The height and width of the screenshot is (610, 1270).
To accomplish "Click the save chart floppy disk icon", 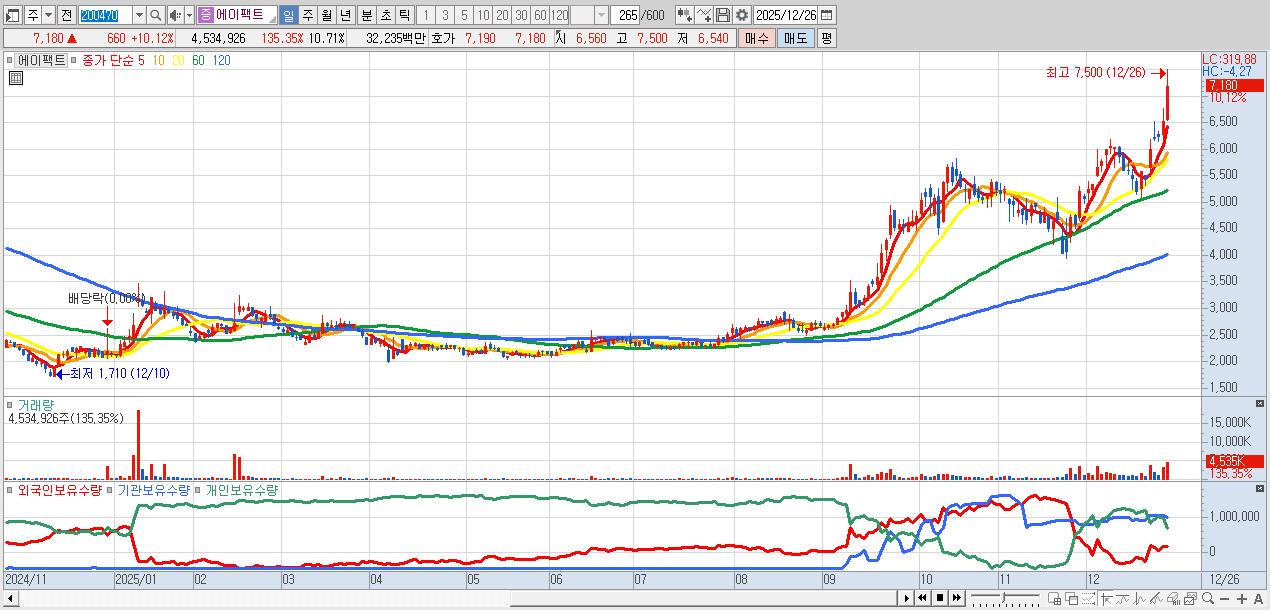I will point(724,15).
